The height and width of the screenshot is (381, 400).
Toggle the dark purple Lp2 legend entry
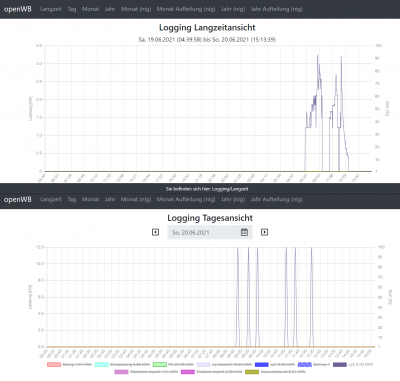point(353,365)
